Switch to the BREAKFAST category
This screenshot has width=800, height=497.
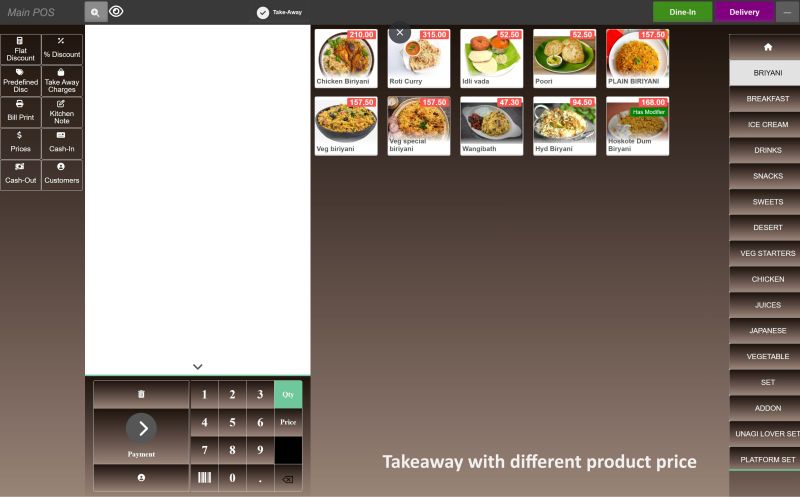(x=767, y=98)
